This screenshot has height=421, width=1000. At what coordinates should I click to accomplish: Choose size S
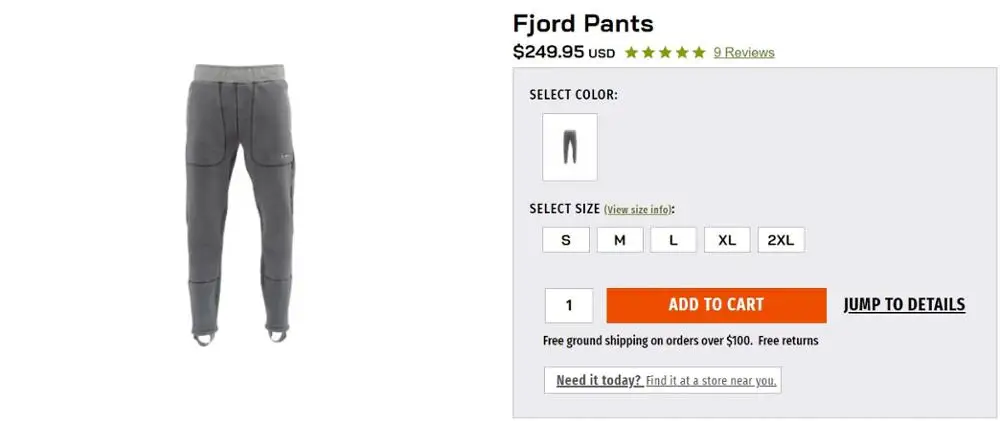(x=566, y=240)
